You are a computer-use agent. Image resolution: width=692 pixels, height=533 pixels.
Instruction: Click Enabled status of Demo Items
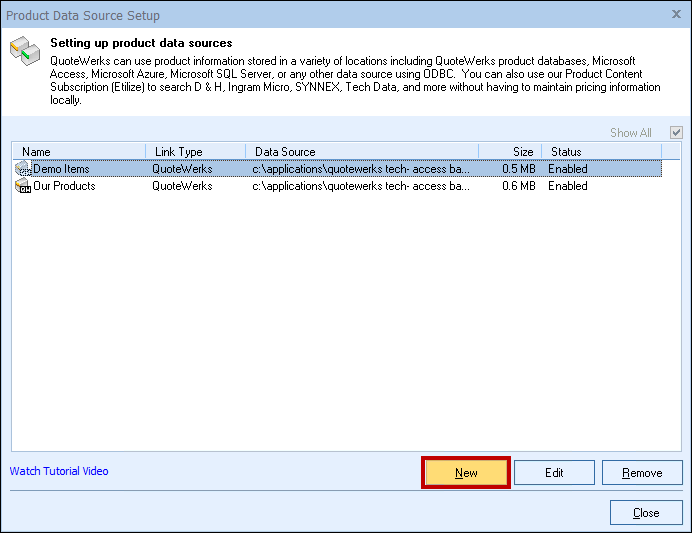[567, 169]
